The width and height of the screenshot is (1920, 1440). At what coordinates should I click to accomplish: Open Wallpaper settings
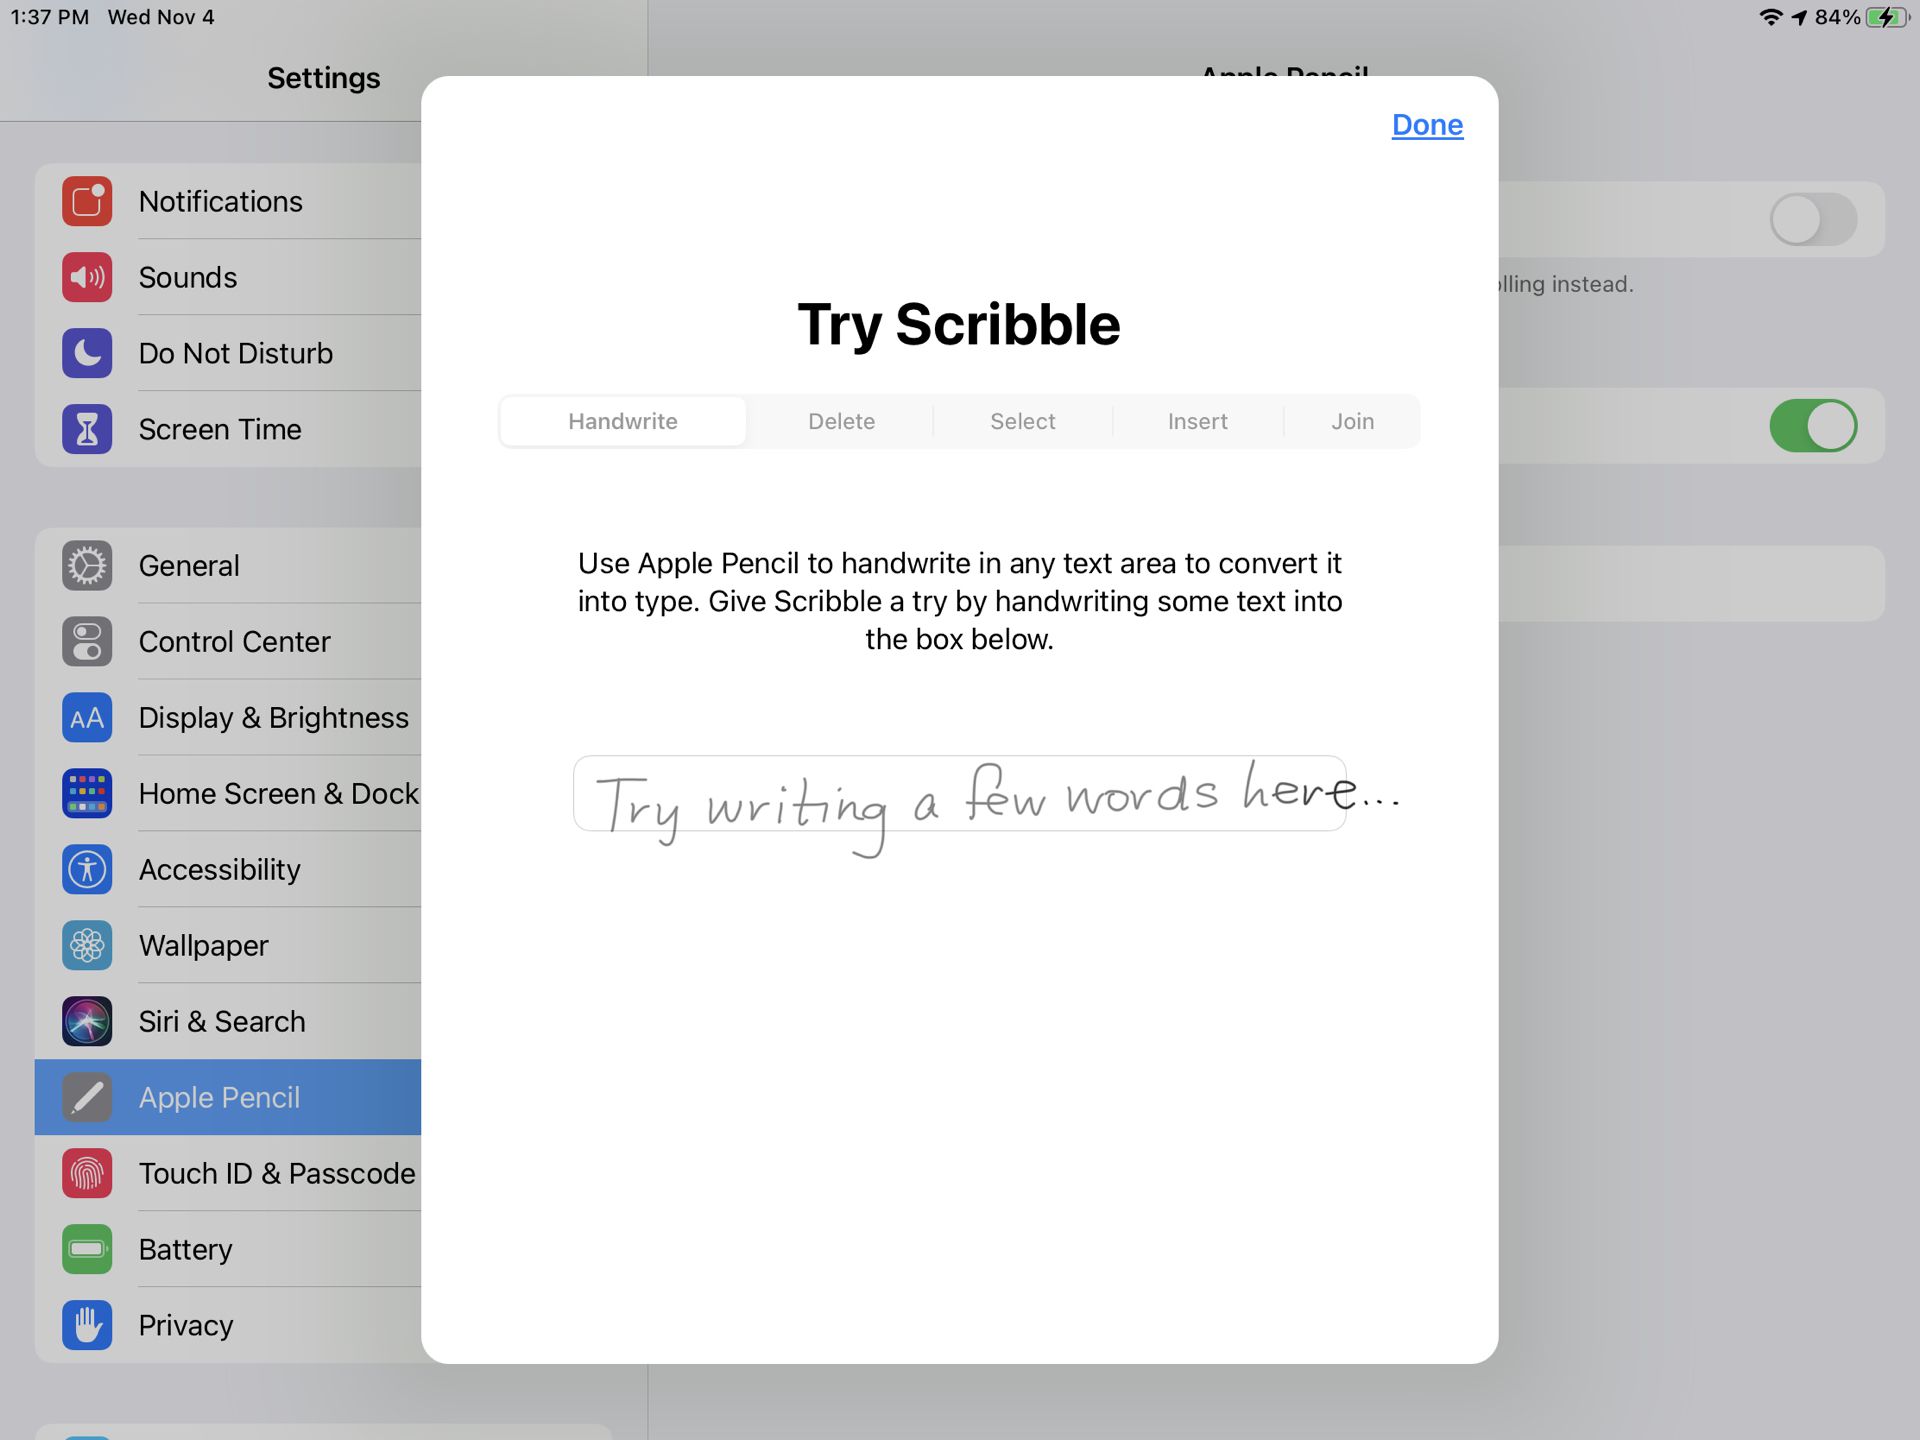[228, 945]
